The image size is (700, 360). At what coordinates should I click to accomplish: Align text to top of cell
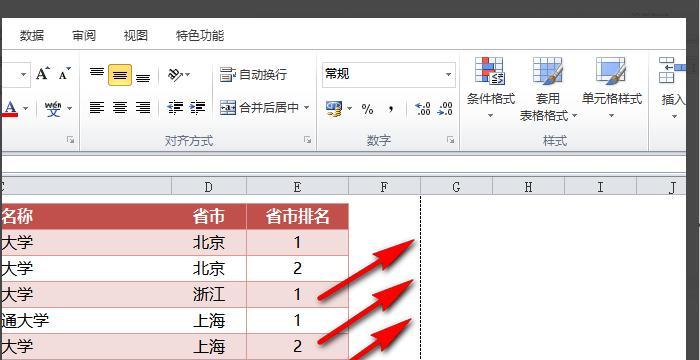coord(97,73)
